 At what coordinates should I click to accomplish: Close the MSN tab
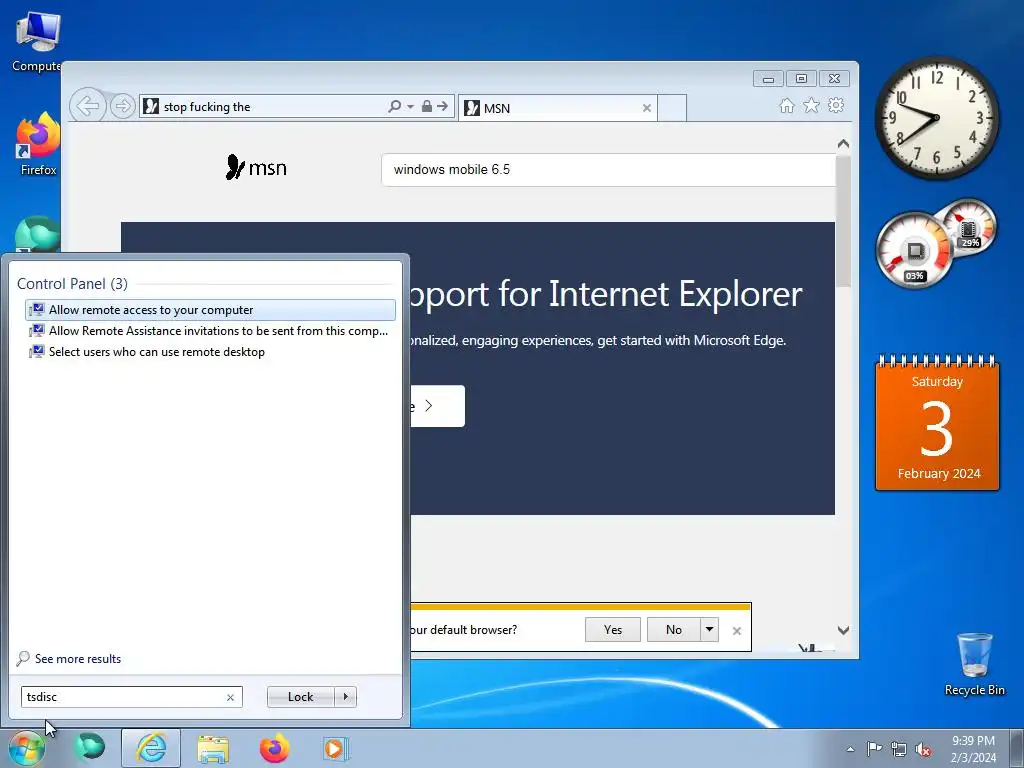[x=647, y=108]
